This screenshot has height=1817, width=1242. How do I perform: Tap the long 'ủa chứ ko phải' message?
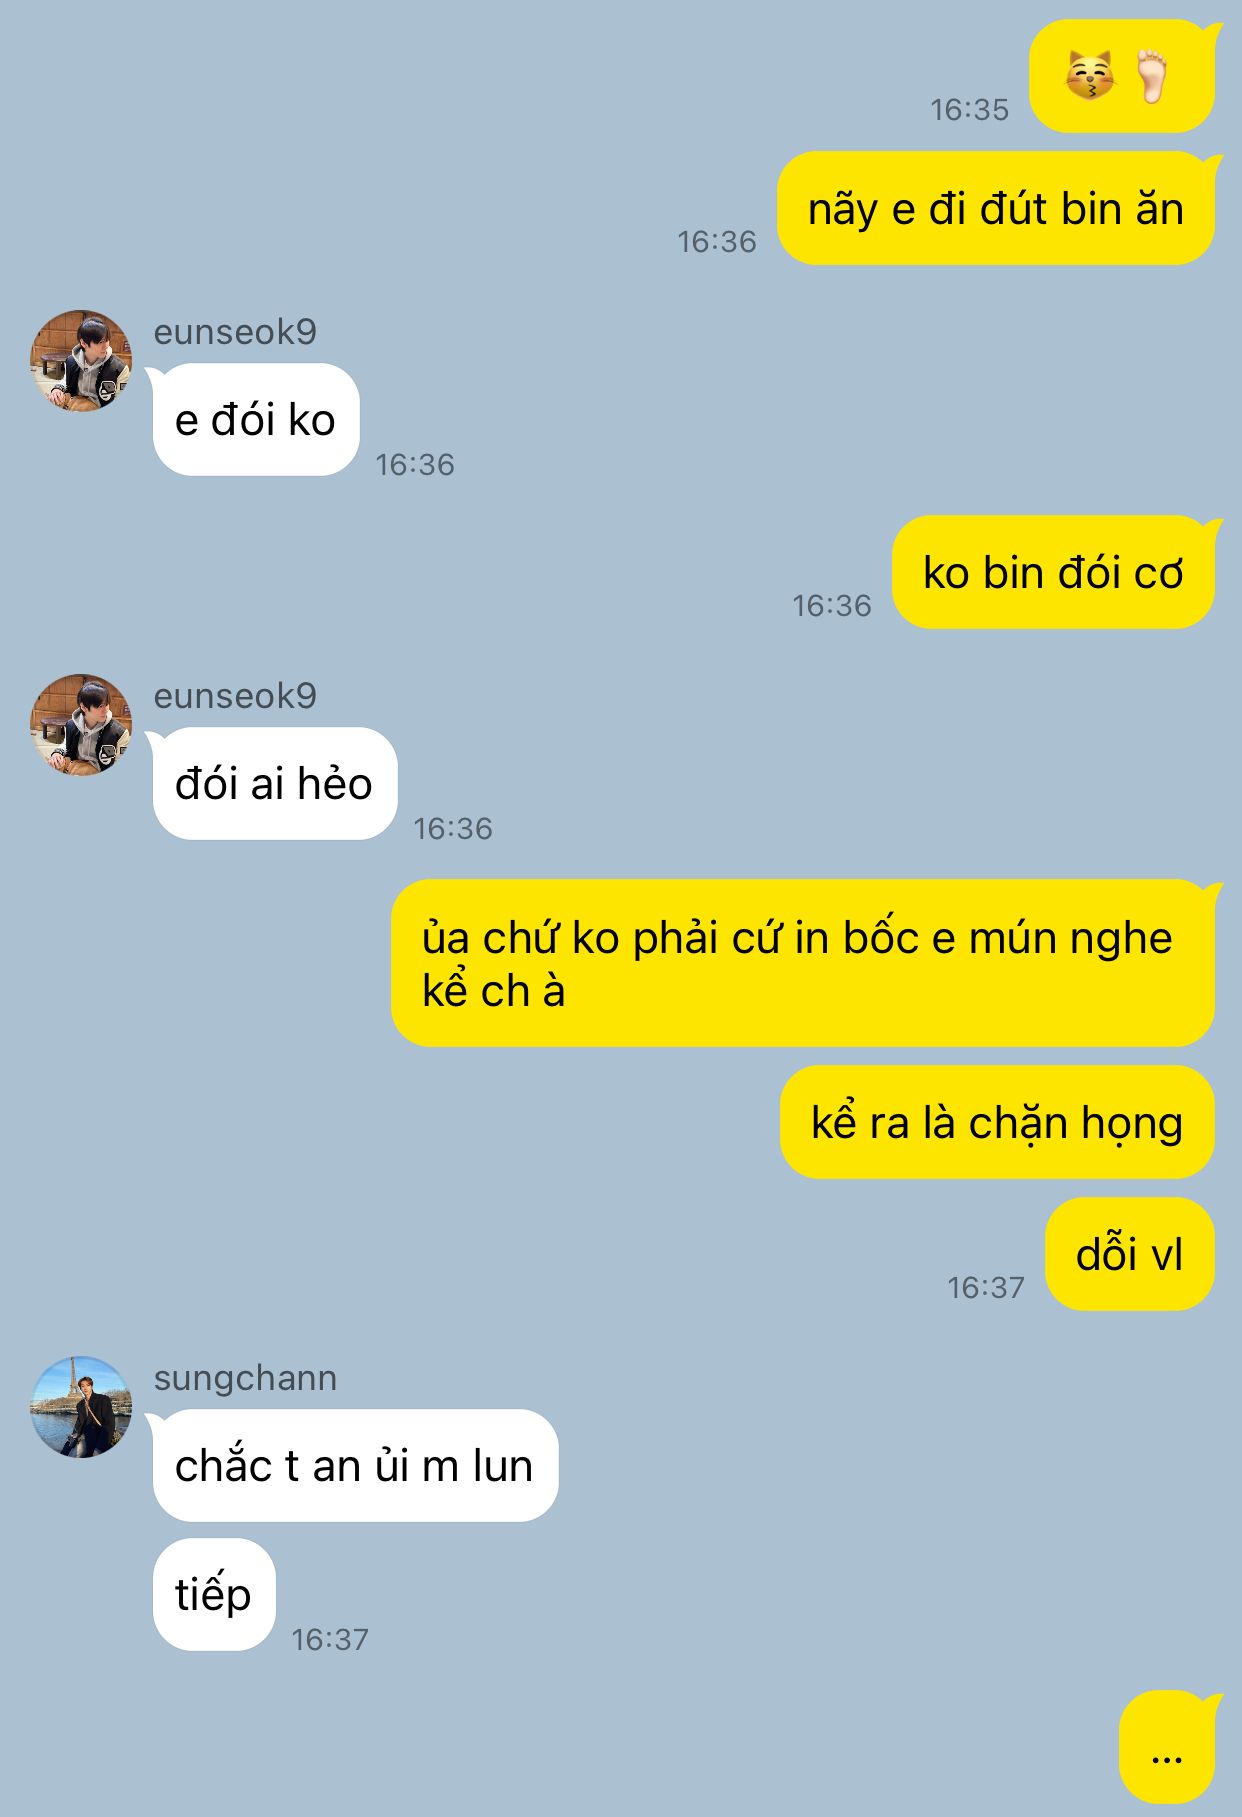point(803,963)
